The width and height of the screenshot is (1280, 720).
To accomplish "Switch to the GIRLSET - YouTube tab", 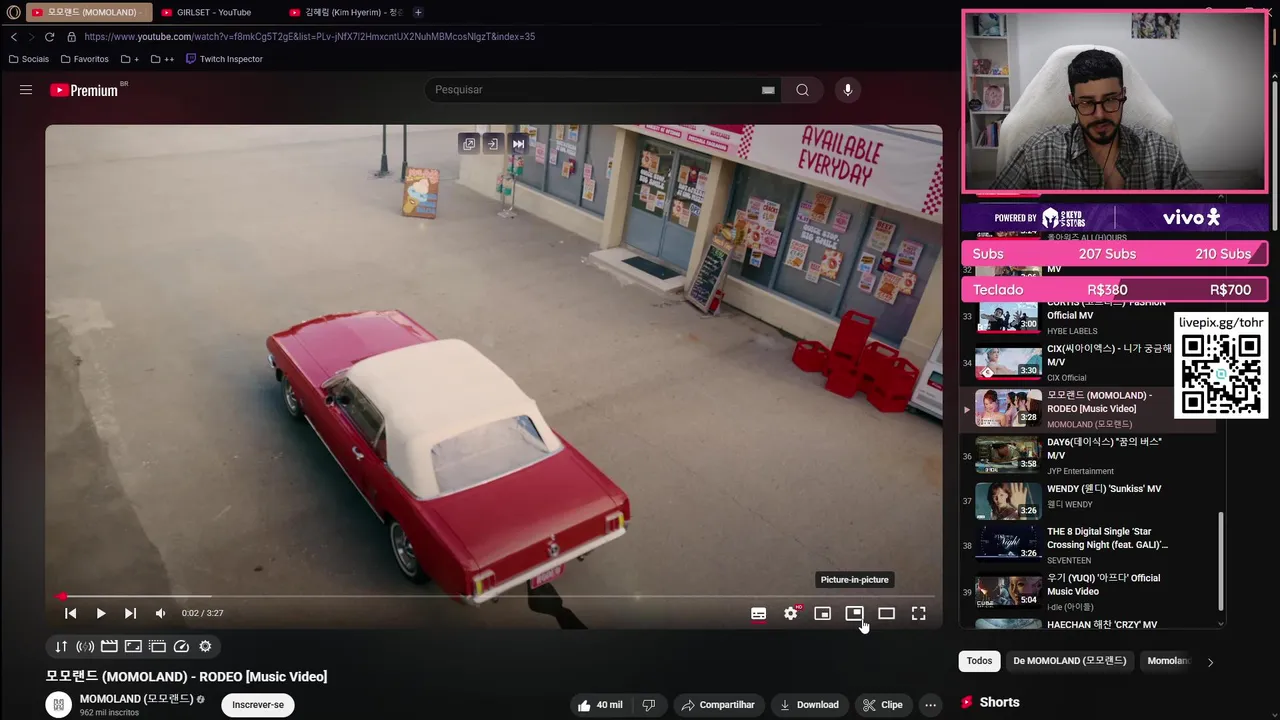I will 213,12.
